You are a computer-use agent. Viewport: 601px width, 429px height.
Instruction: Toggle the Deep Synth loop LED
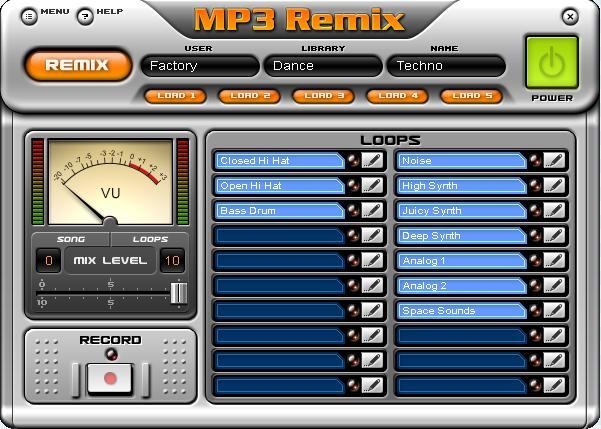click(535, 235)
